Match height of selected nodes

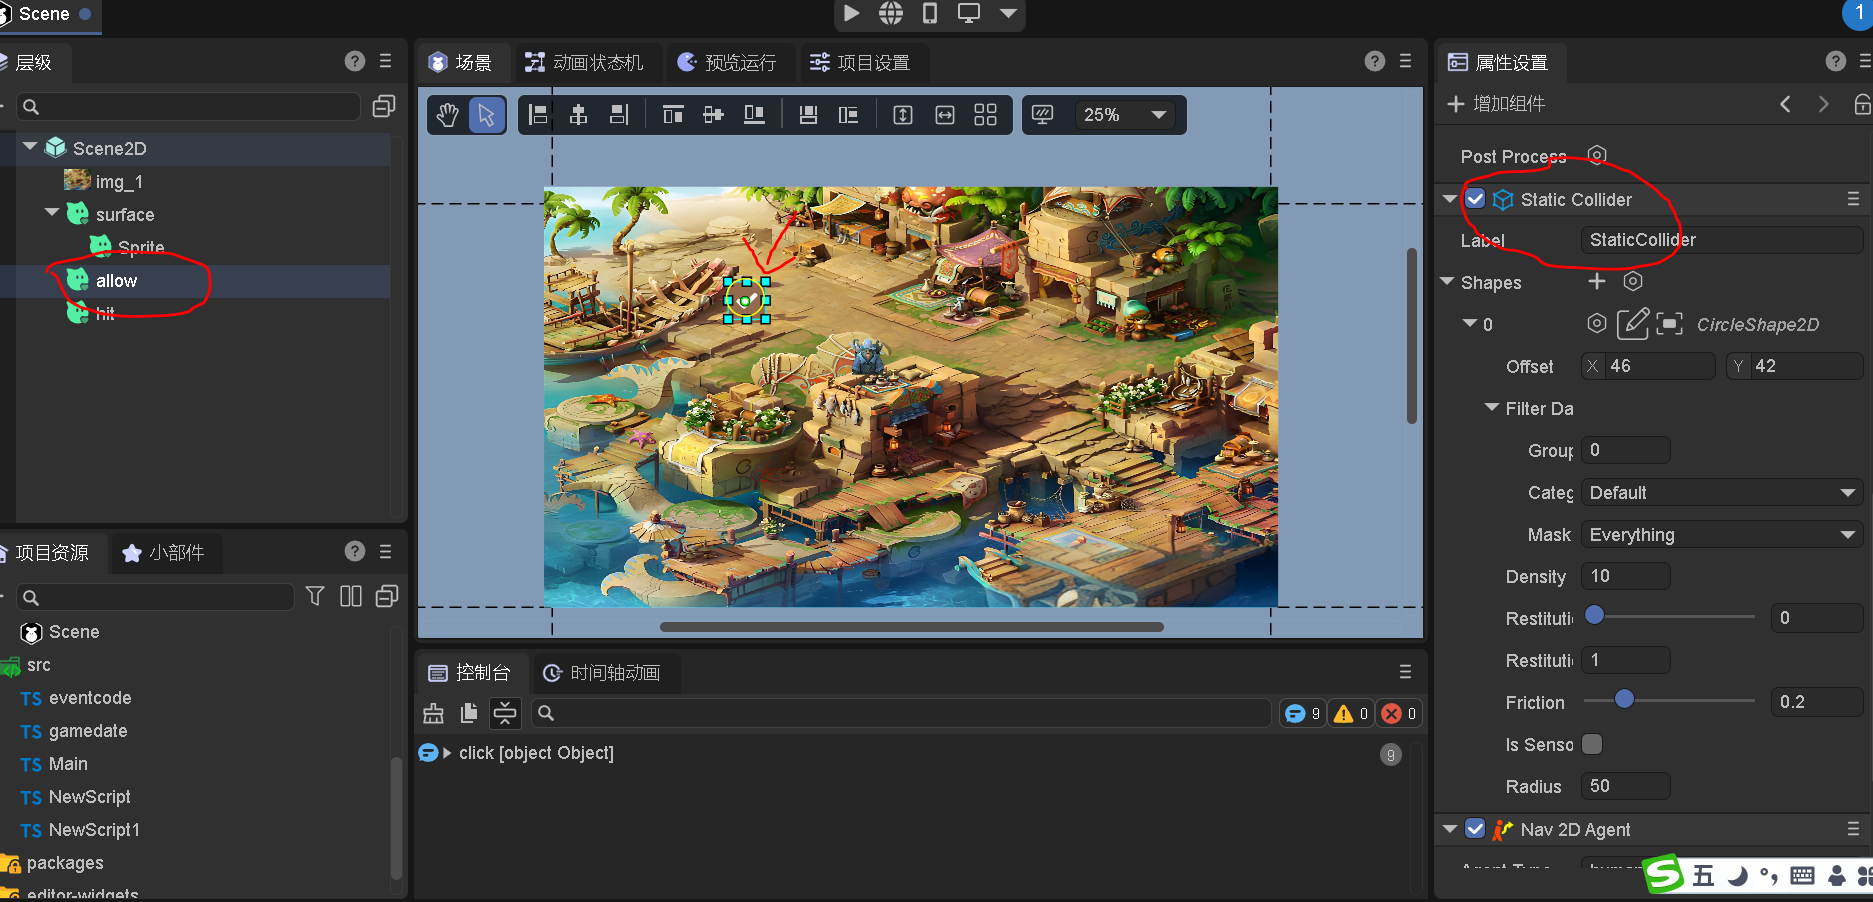click(903, 115)
